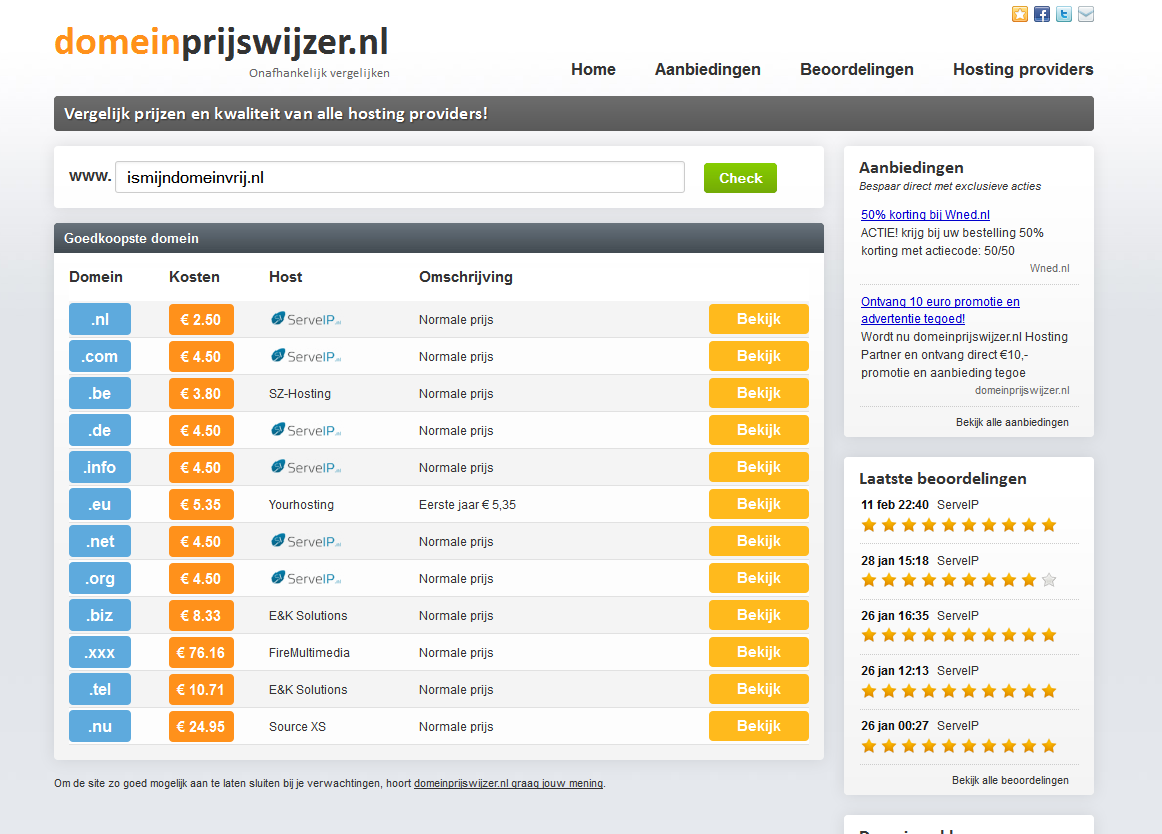Click Bekijk for the .xxx domain
Viewport: 1162px width, 834px height.
[x=758, y=652]
